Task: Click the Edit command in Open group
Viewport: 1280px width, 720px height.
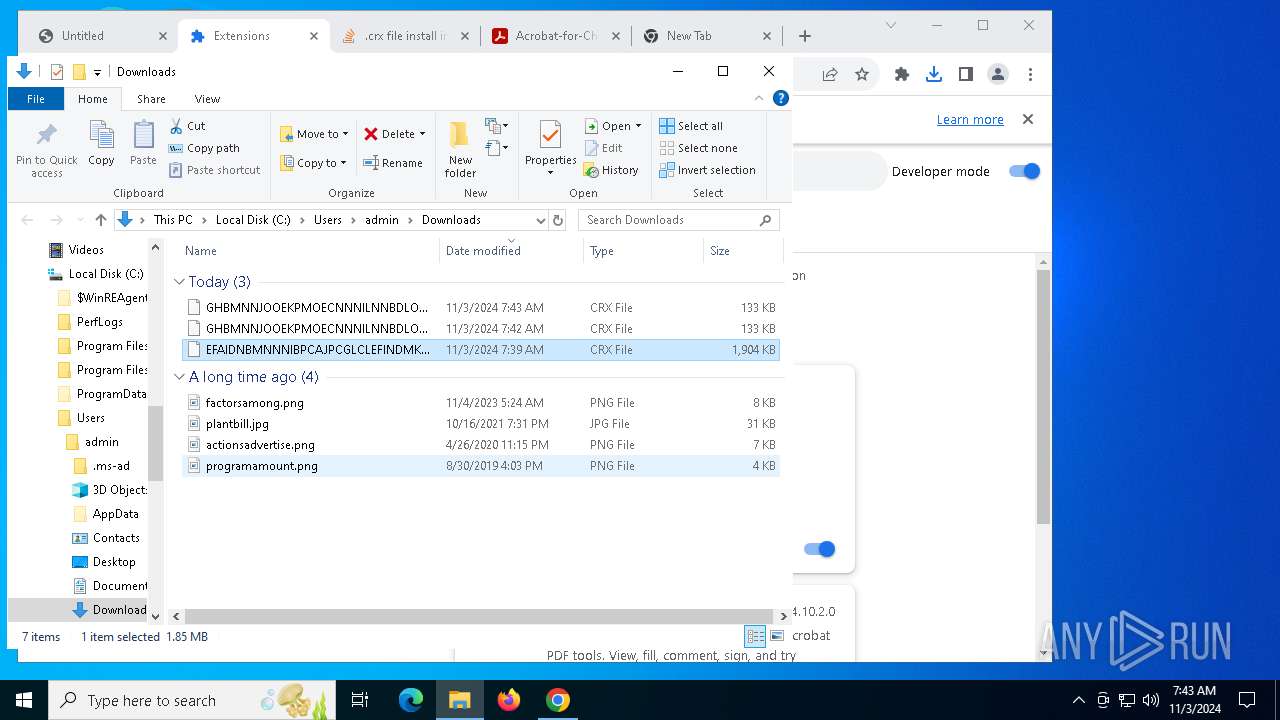Action: coord(603,148)
